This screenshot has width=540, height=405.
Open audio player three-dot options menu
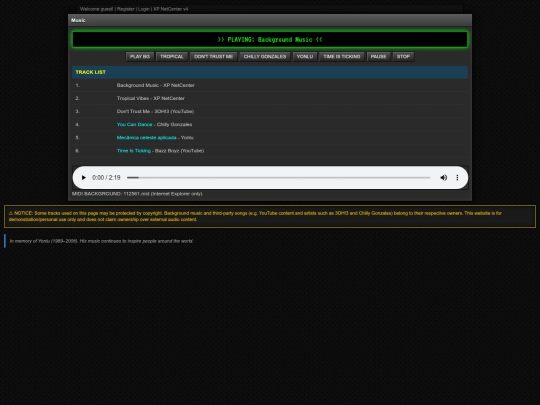tap(457, 178)
